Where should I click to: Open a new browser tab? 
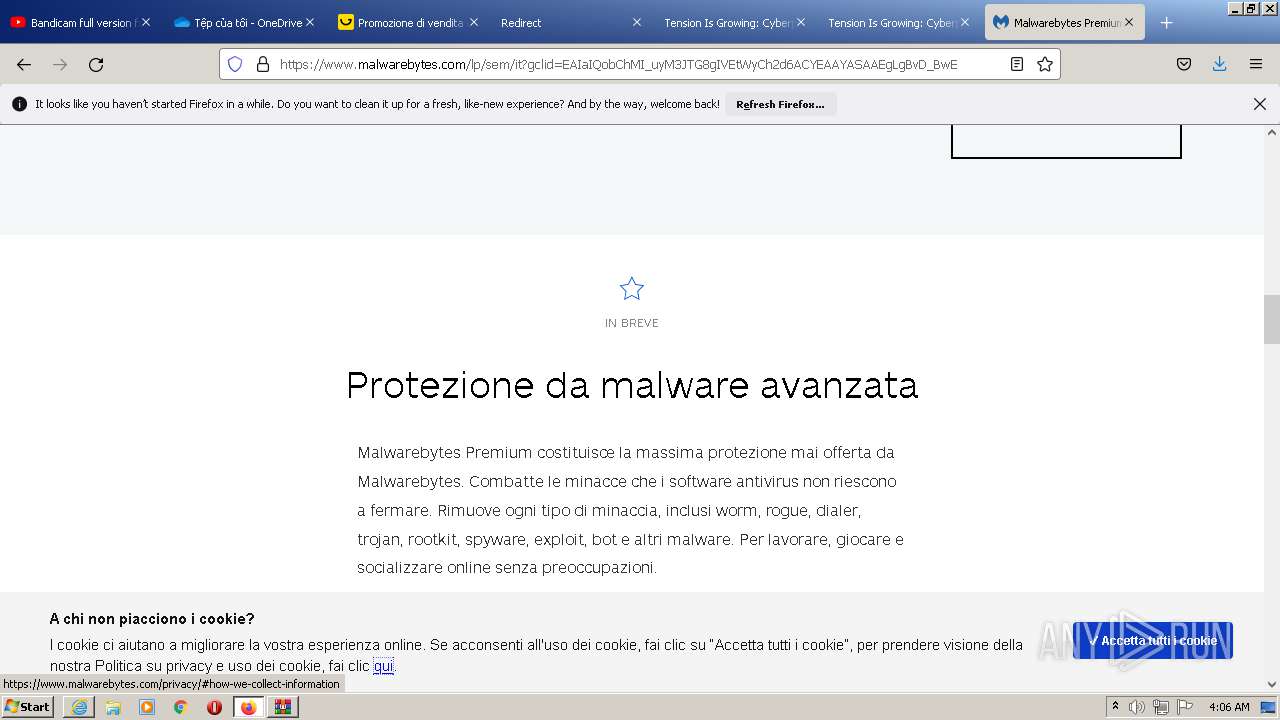coord(1166,22)
